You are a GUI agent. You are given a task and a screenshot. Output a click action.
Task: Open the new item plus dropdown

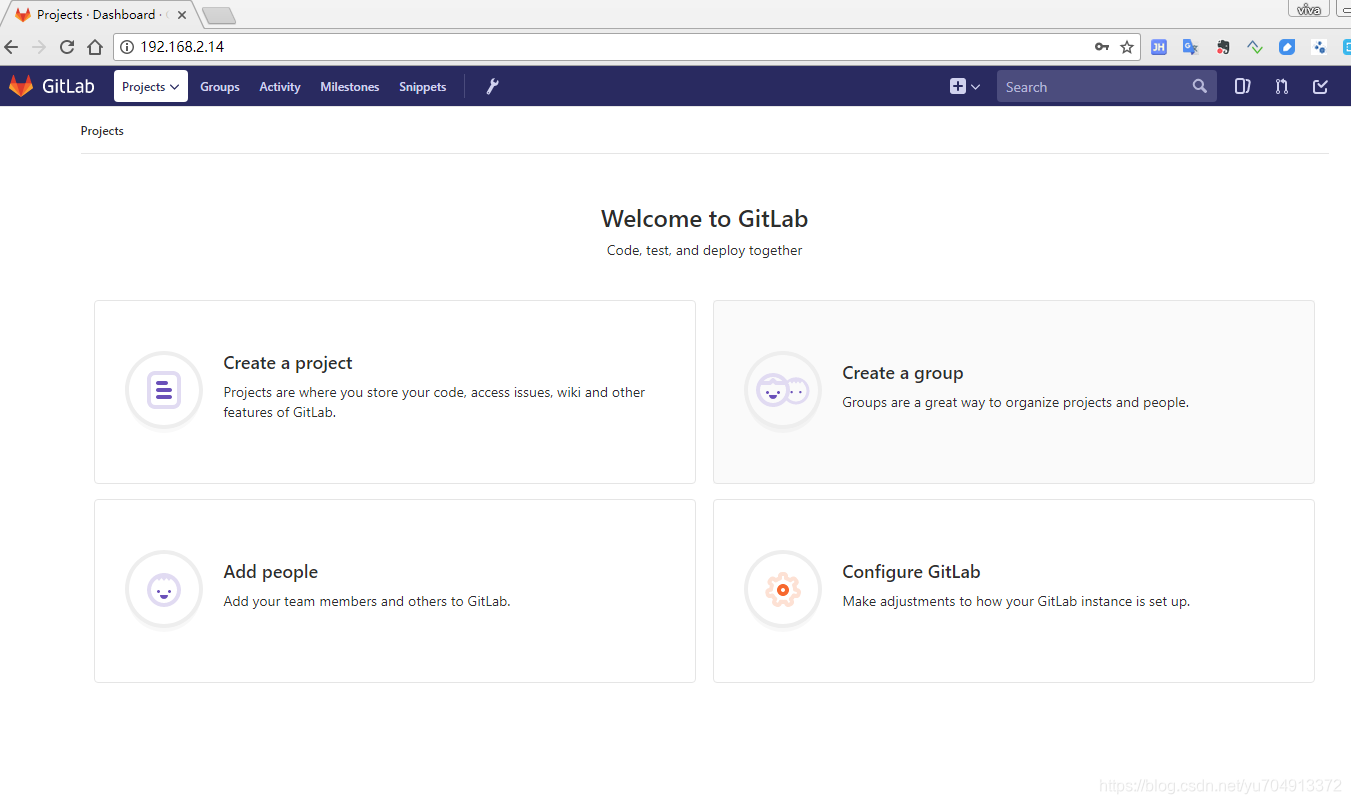(965, 87)
